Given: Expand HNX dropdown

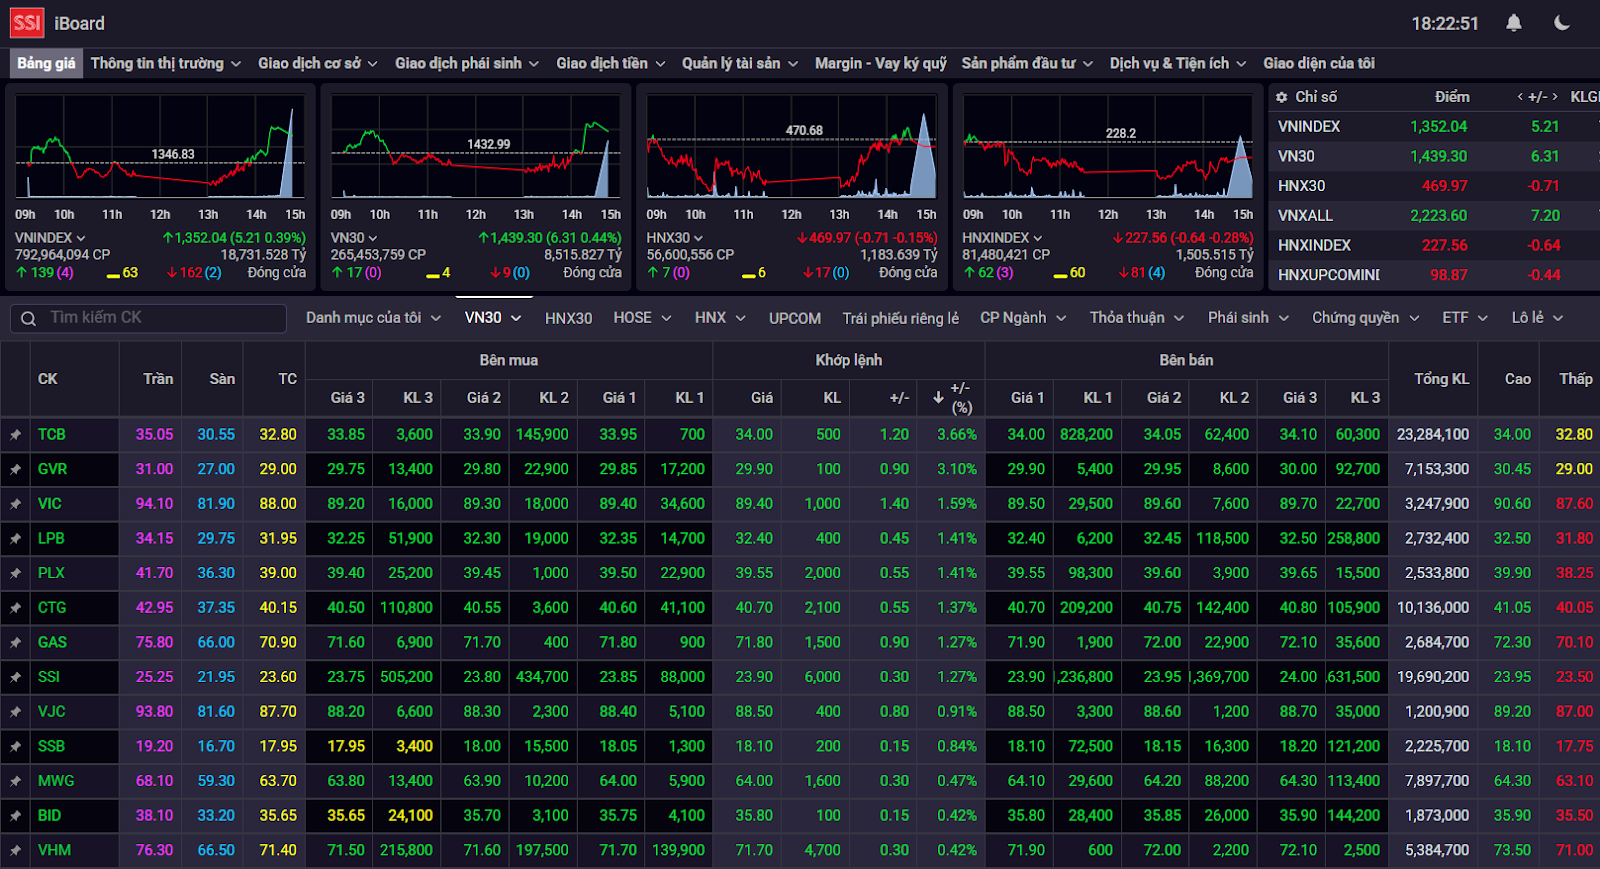Looking at the screenshot, I should point(720,318).
